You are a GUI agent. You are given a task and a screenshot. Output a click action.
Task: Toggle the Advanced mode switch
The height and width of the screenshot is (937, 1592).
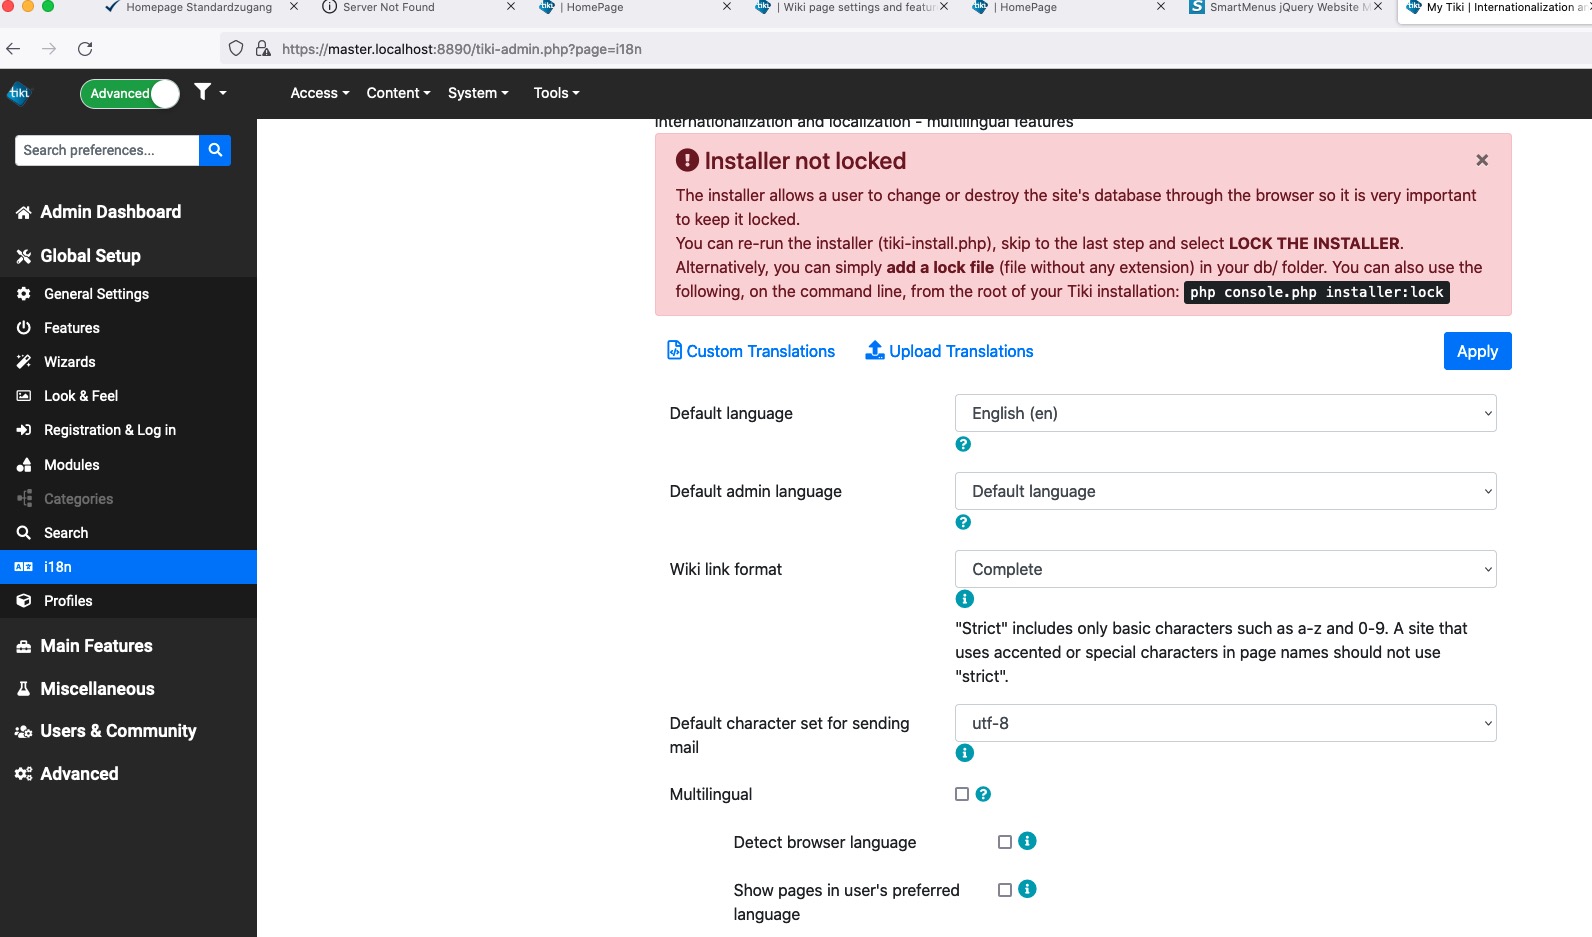(x=130, y=93)
